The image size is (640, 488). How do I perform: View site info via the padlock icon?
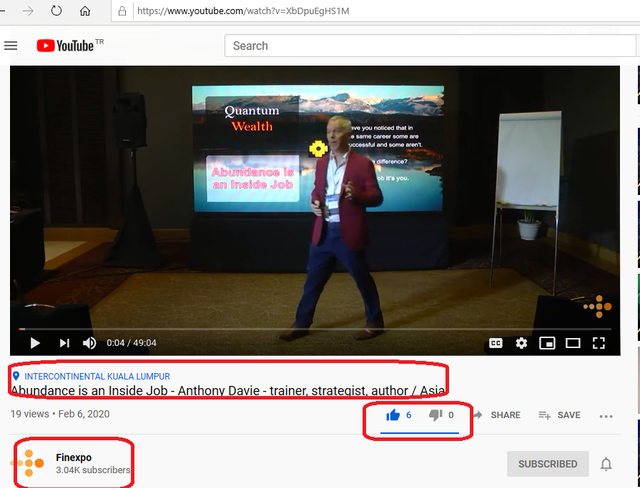122,11
